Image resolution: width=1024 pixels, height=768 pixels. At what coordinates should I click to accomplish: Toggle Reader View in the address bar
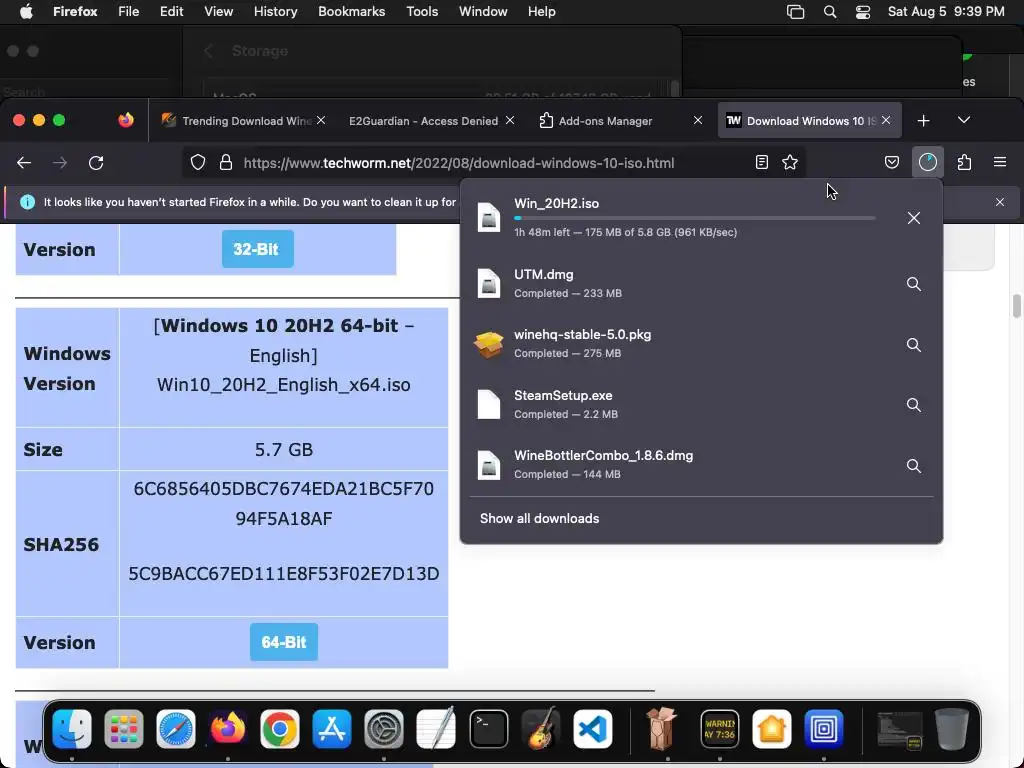(761, 163)
